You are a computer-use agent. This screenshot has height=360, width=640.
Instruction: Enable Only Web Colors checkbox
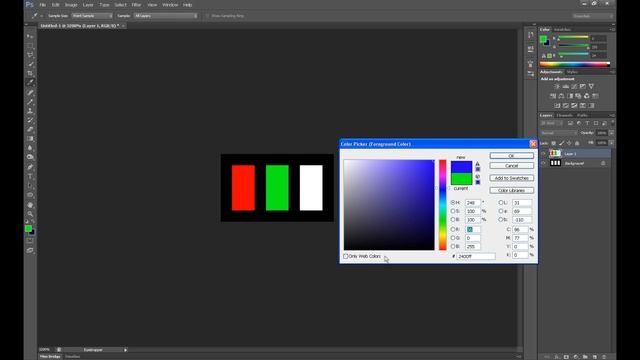[x=346, y=256]
